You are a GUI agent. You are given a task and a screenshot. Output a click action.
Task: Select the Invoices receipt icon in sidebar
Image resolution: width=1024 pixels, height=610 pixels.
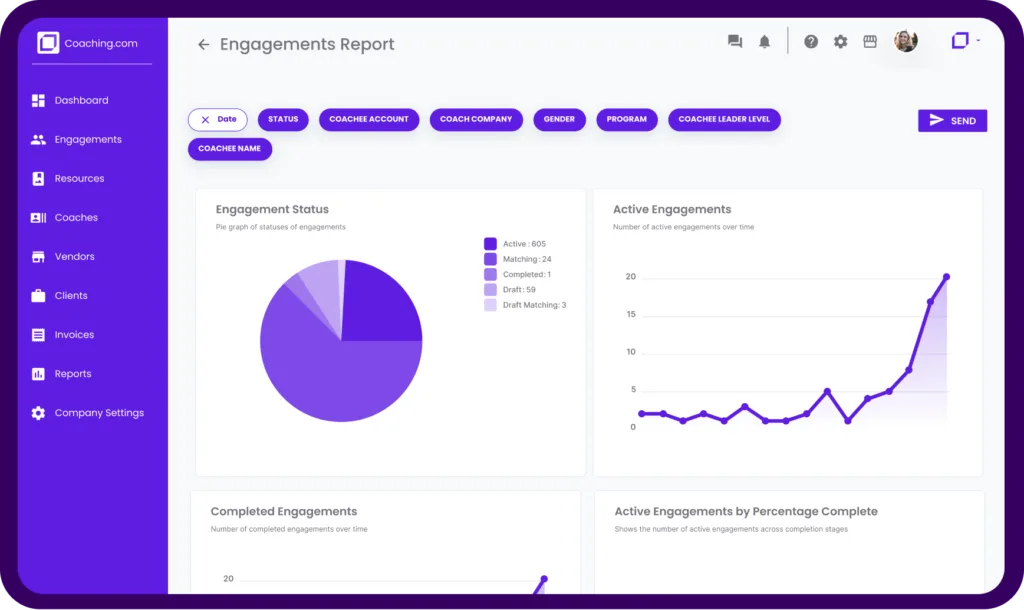coord(38,334)
